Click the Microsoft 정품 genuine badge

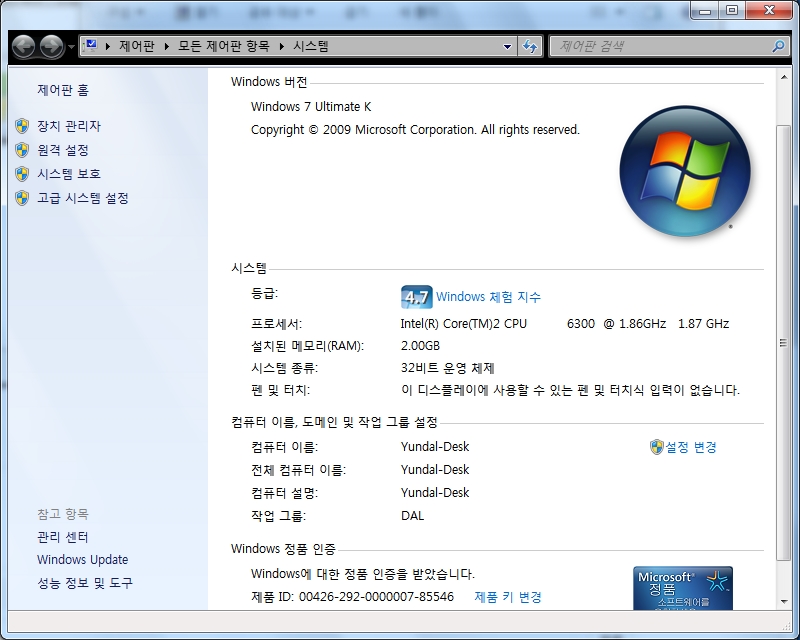pyautogui.click(x=683, y=588)
